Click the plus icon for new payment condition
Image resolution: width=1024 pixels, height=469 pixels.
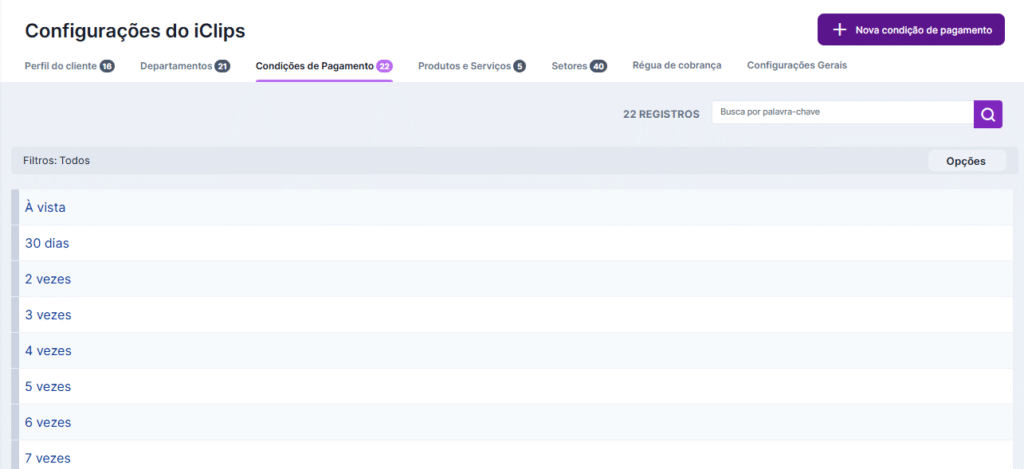(x=840, y=30)
